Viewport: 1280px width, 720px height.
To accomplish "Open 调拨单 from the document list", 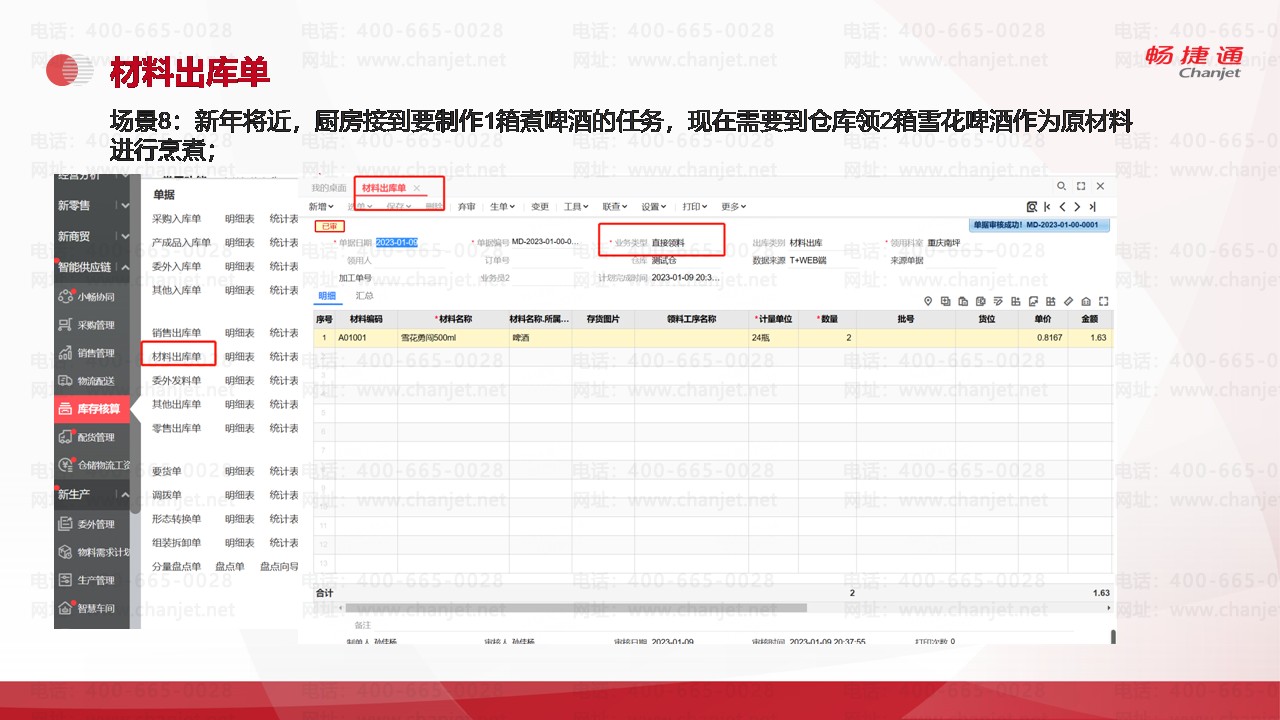I will 167,495.
